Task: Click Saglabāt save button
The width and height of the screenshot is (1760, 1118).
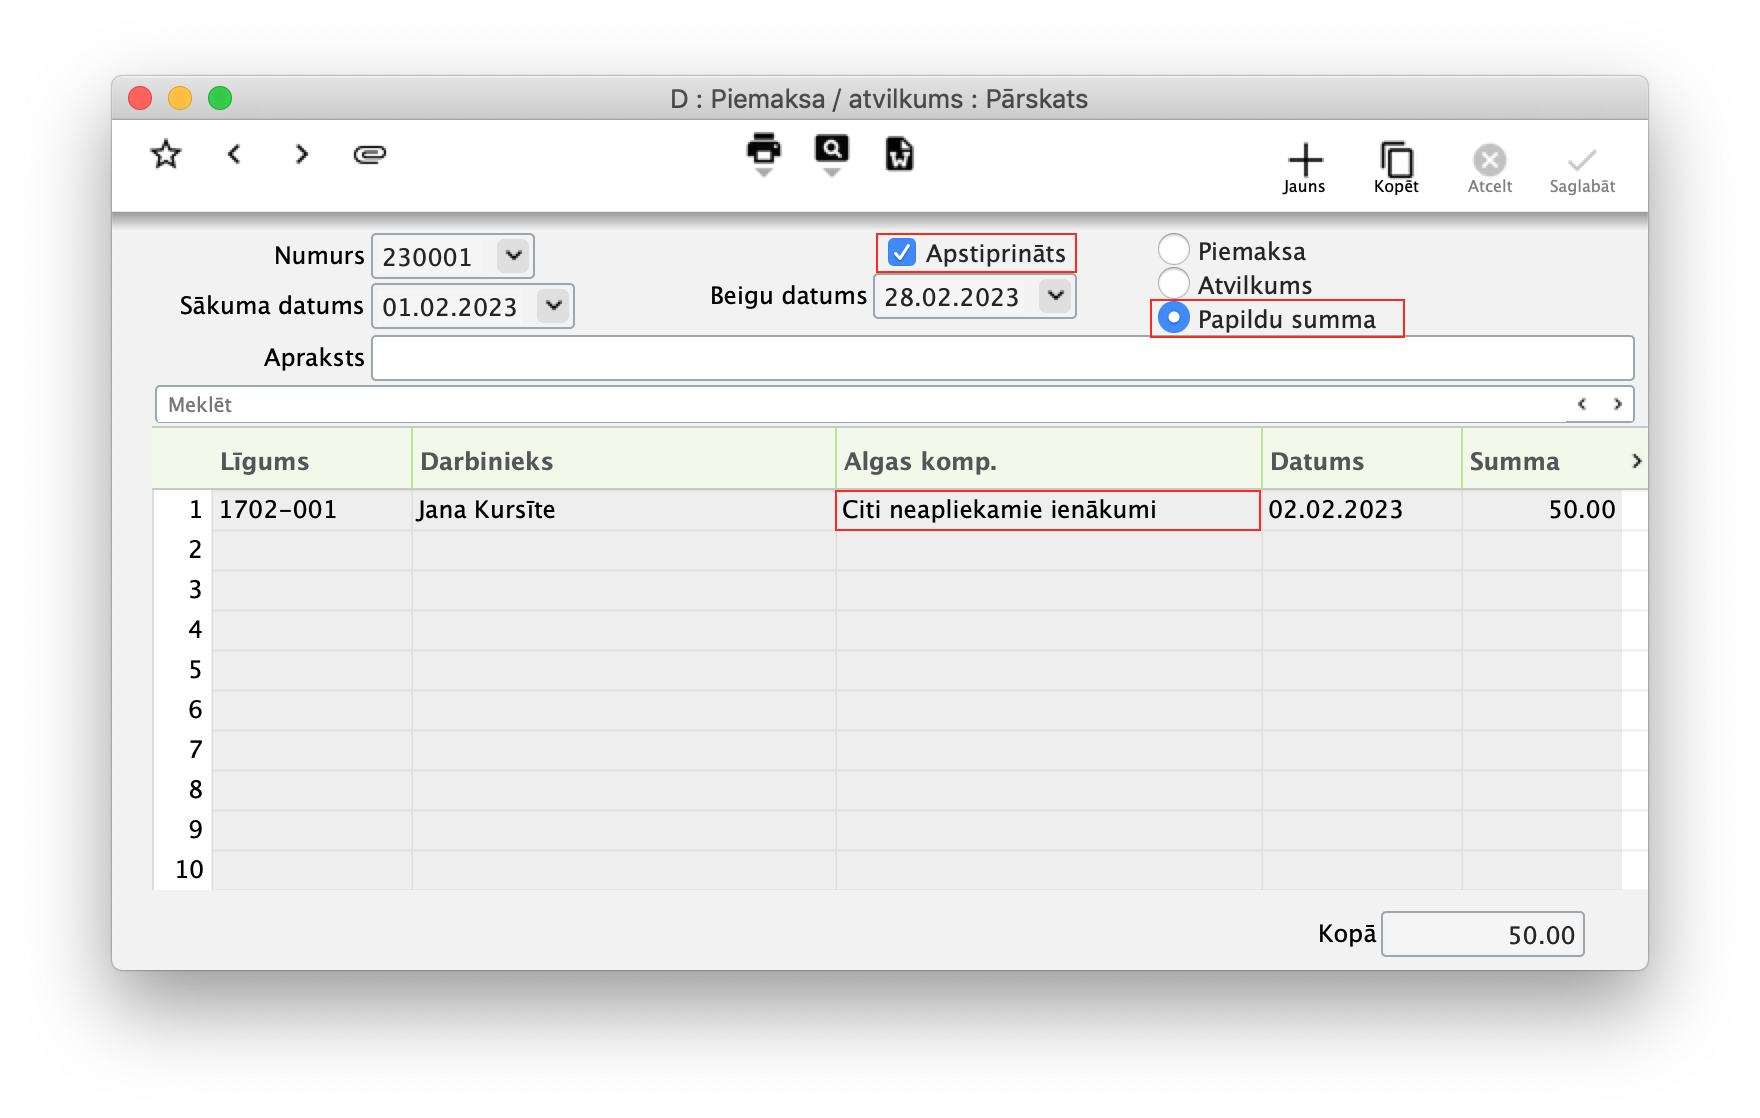Action: click(x=1582, y=170)
